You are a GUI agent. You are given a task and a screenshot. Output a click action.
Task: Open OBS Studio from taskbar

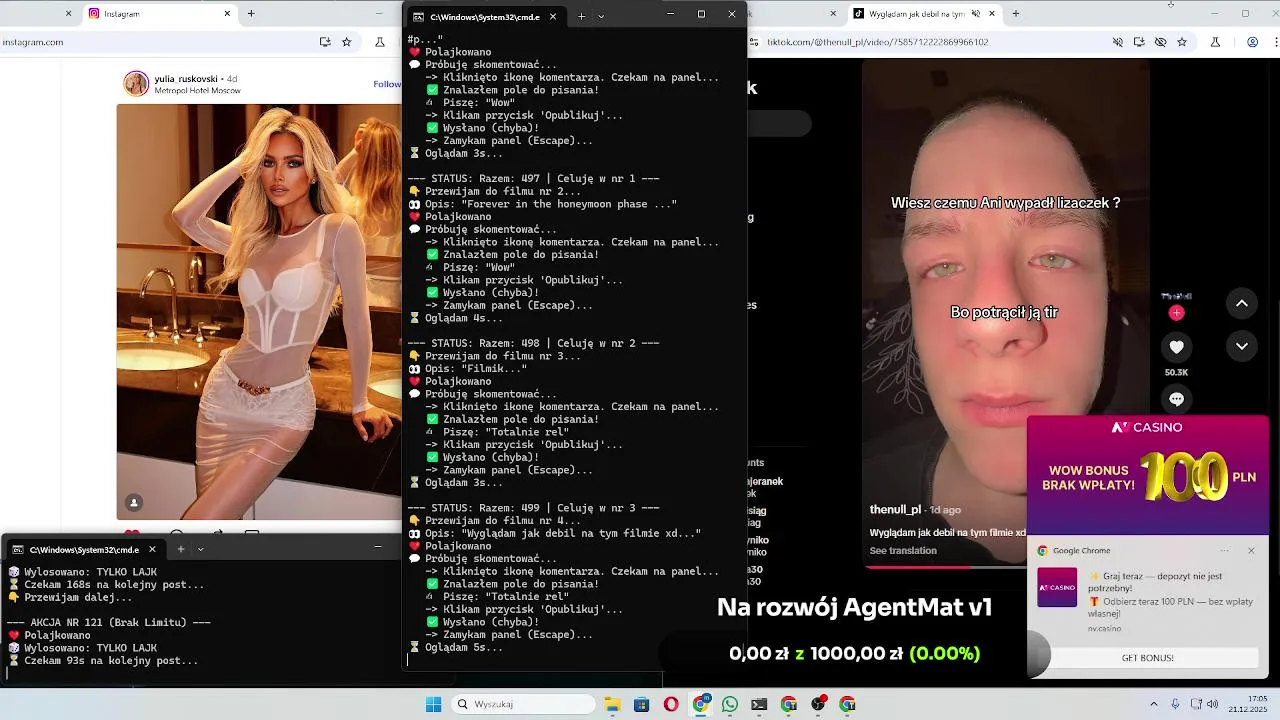click(x=818, y=704)
